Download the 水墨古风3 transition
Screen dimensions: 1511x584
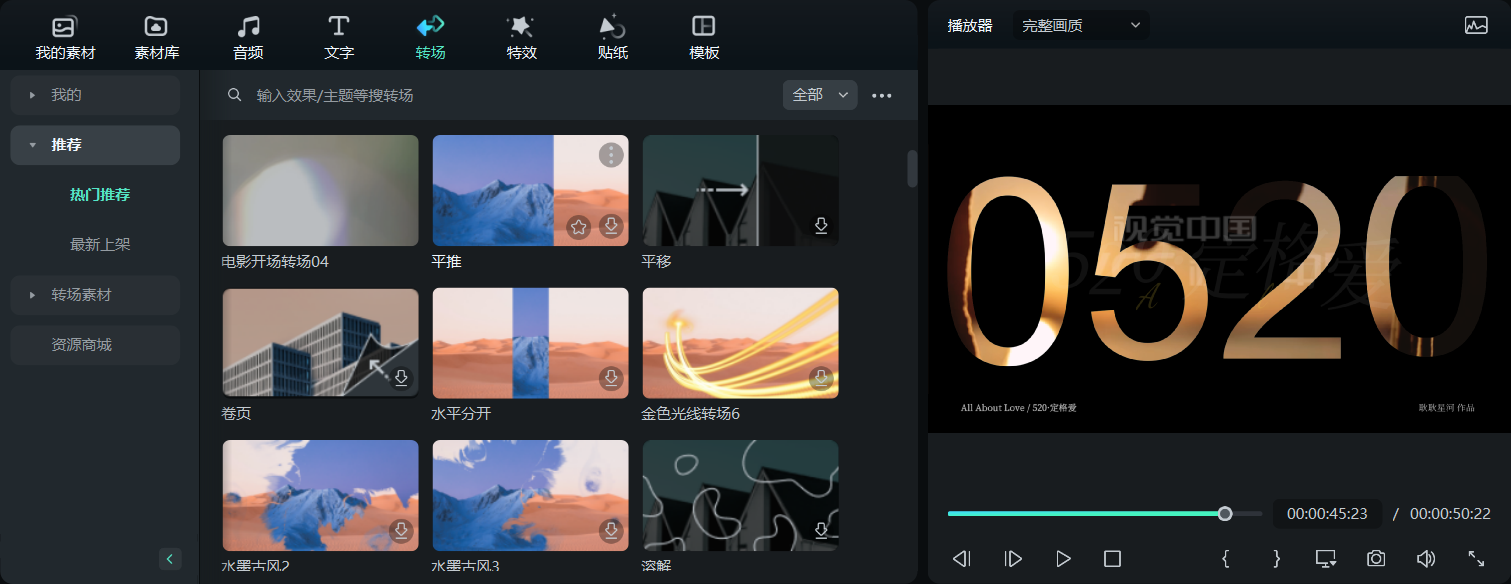pyautogui.click(x=611, y=531)
